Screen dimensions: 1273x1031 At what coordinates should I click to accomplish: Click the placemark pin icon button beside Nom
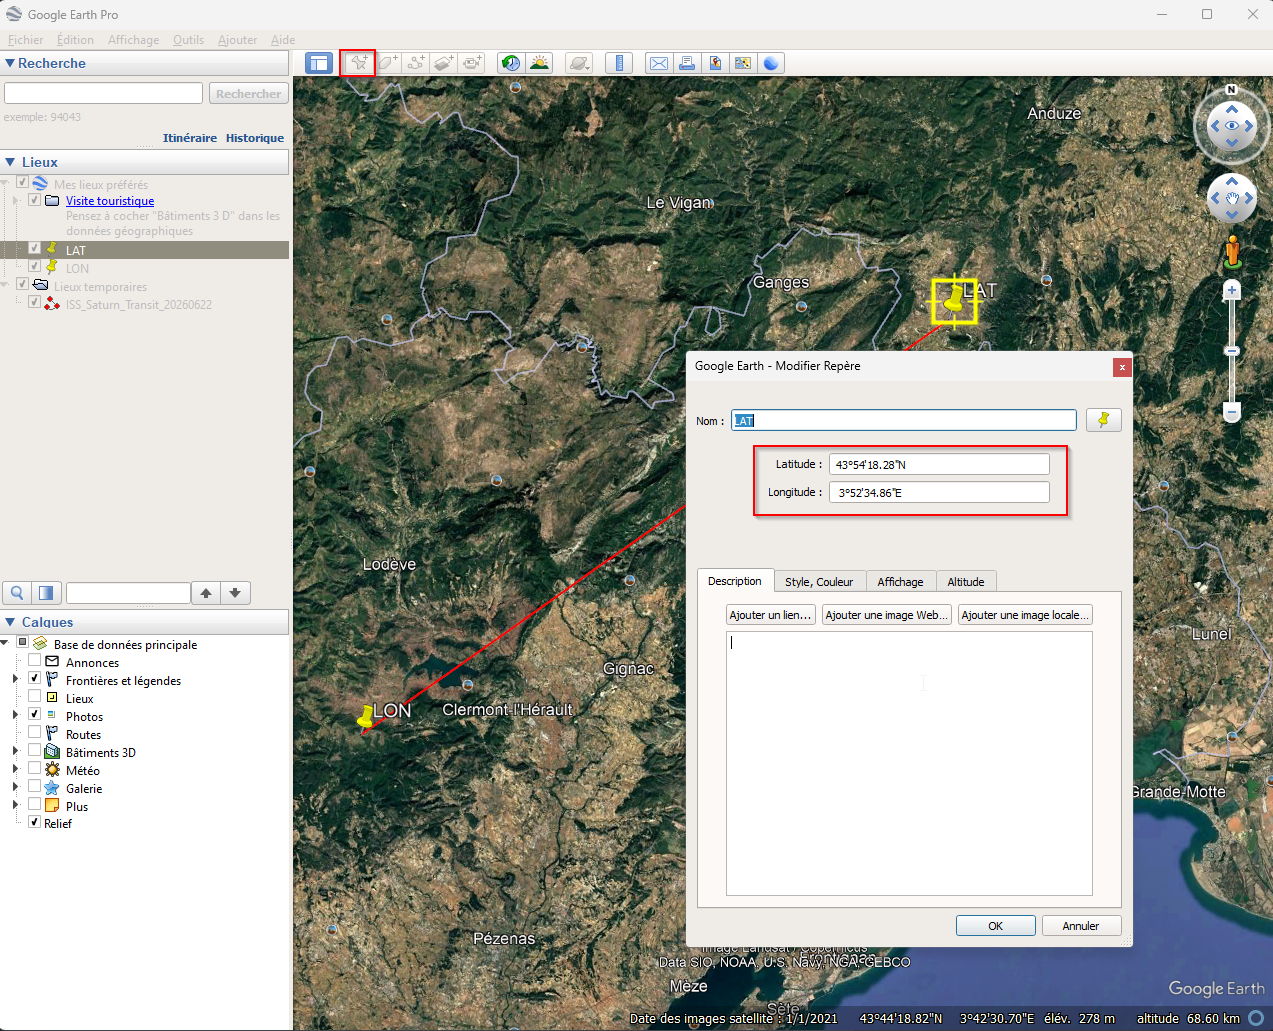[1103, 420]
